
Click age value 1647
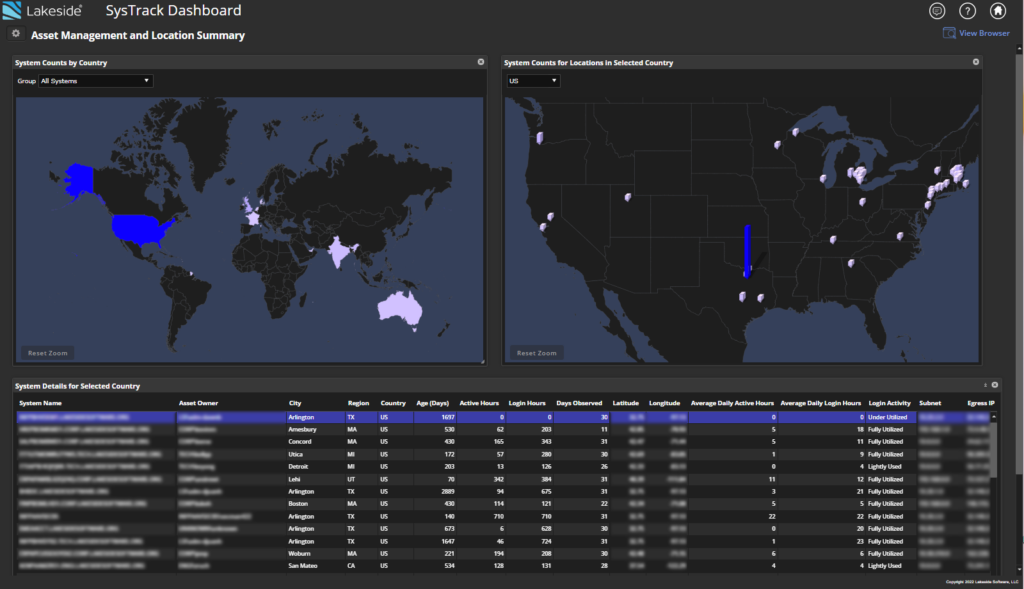[x=447, y=541]
